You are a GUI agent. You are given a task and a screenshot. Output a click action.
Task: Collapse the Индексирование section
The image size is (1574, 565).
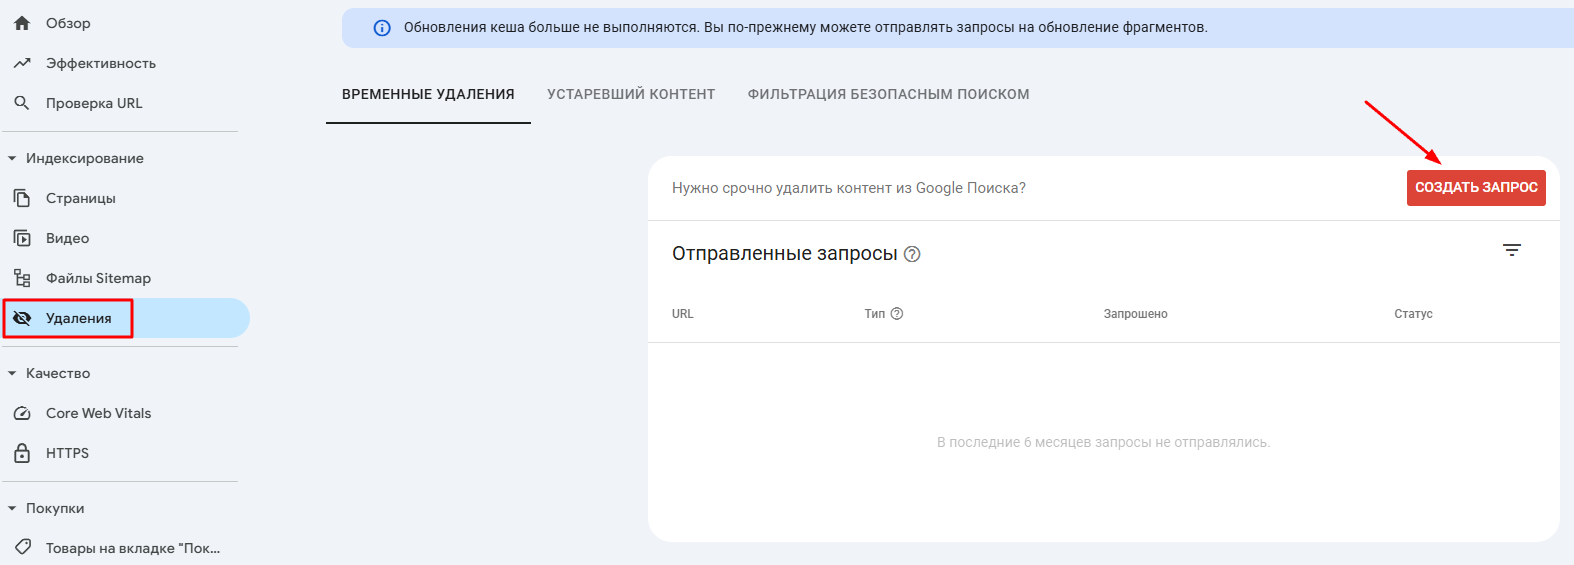tap(12, 158)
